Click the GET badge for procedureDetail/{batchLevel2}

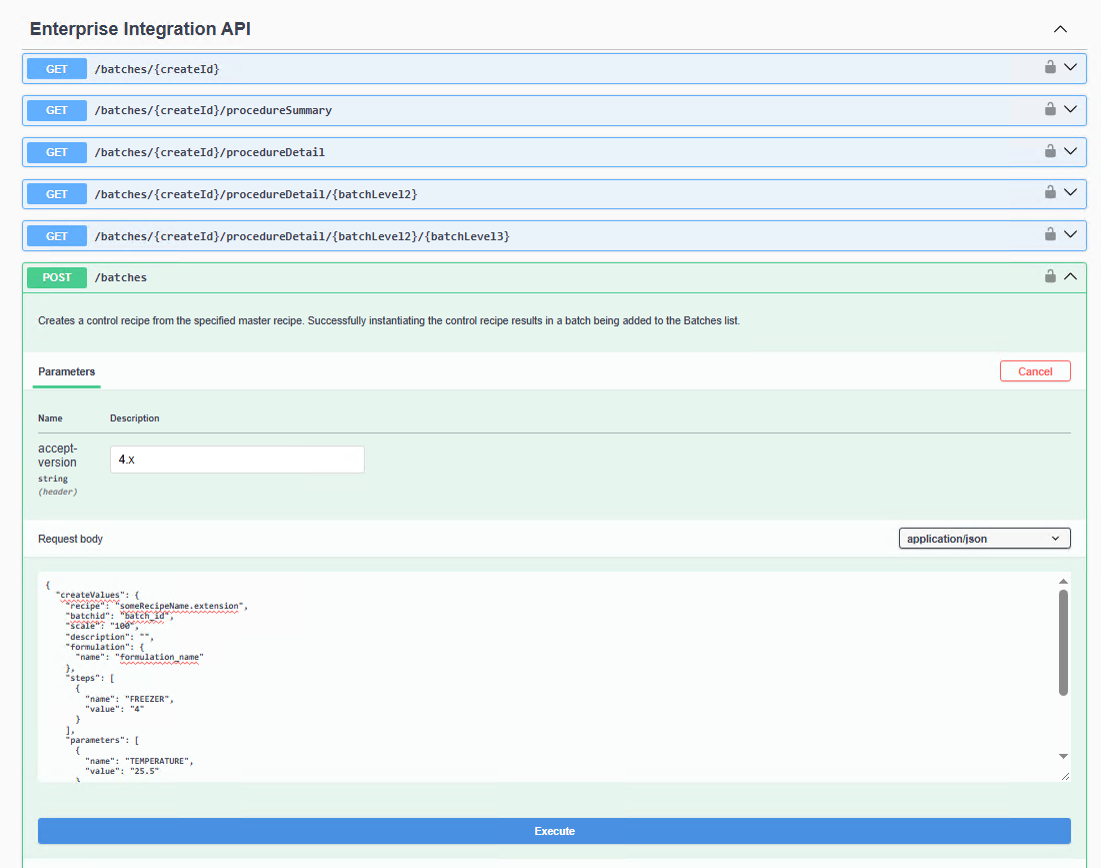click(x=57, y=194)
